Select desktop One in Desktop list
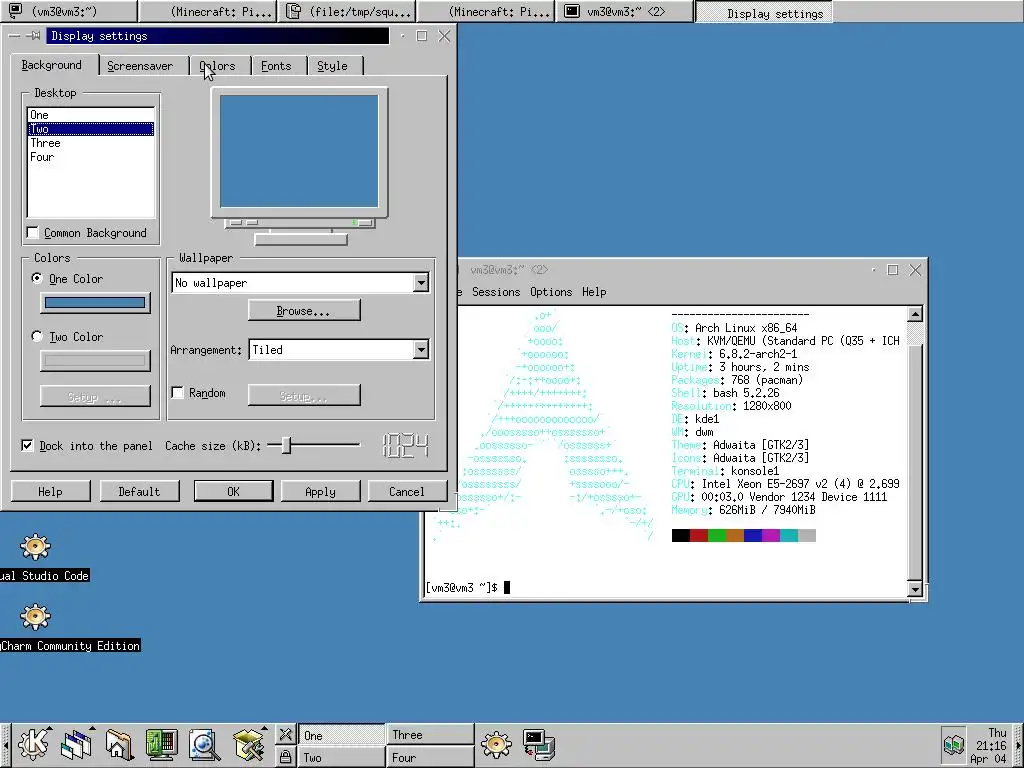The width and height of the screenshot is (1024, 768). click(91, 115)
